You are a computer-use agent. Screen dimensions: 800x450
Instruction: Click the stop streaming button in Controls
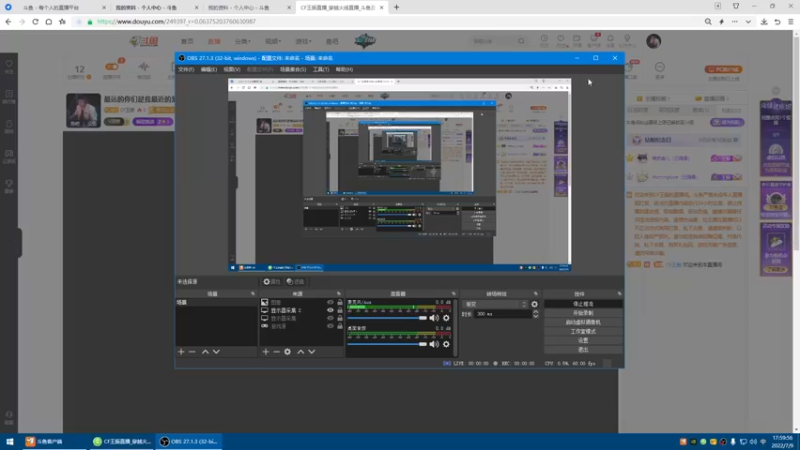coord(583,304)
